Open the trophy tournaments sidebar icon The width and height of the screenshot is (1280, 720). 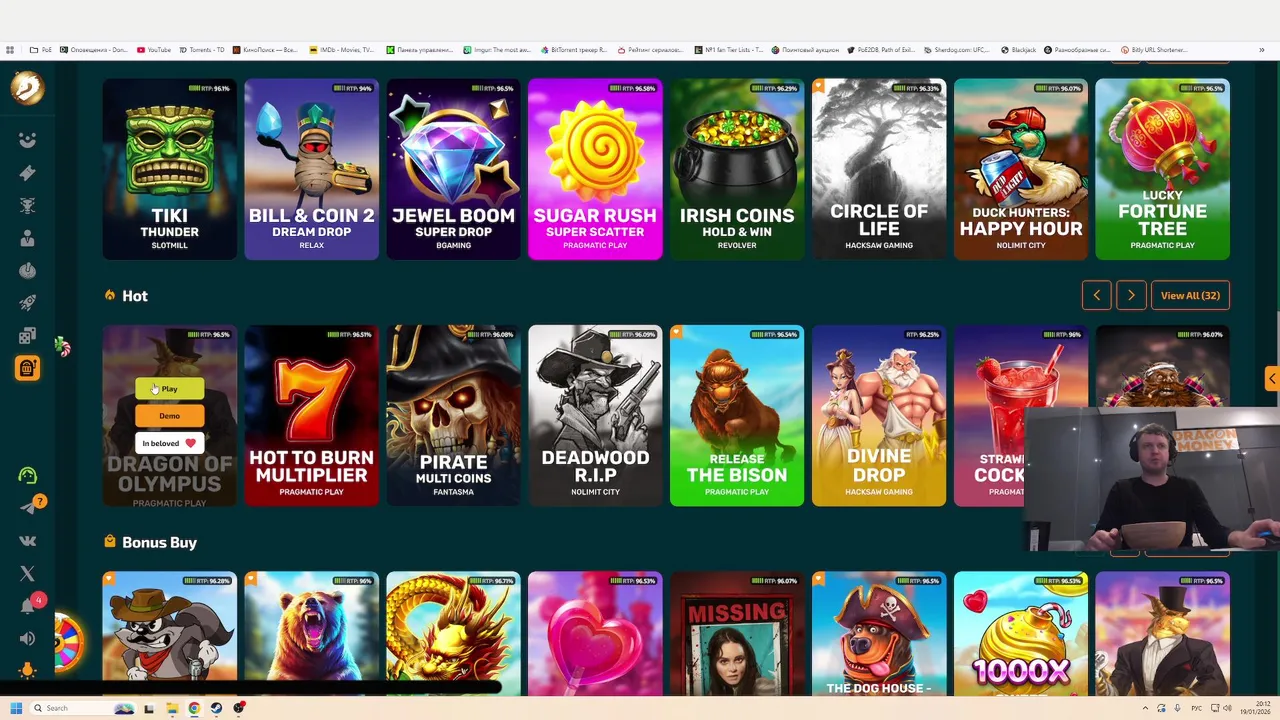[x=27, y=206]
